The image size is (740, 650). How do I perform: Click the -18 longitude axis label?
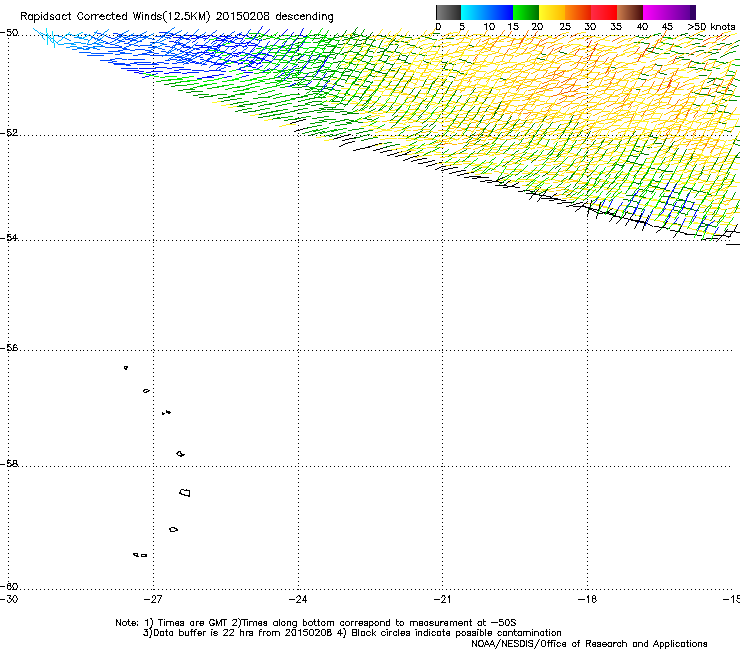click(x=587, y=599)
